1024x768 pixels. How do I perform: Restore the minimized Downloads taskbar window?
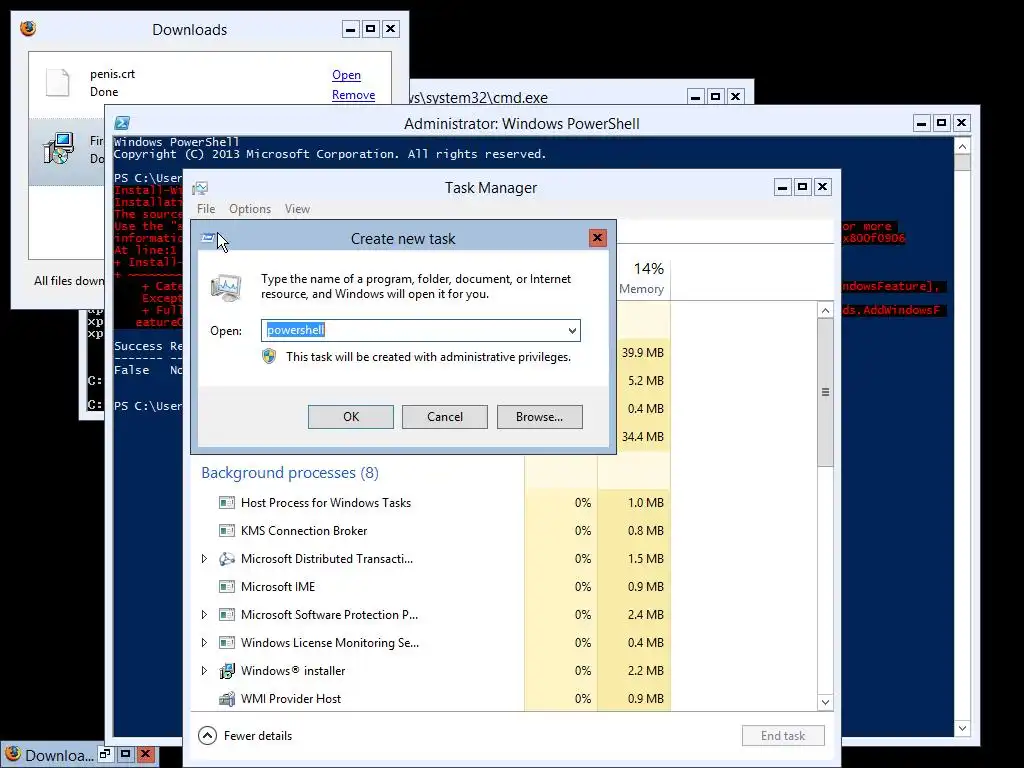click(x=105, y=754)
